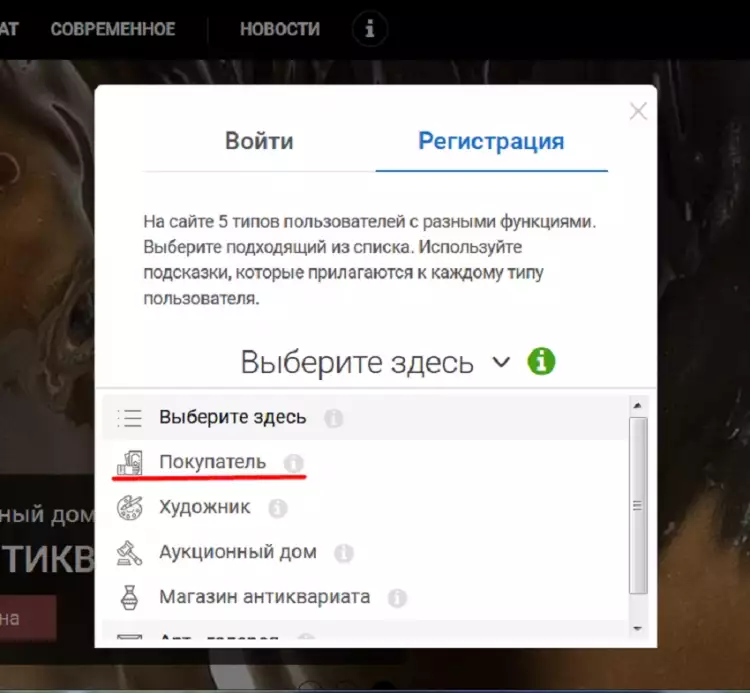The image size is (750, 693).
Task: Click the info icon next to Аукционный дом
Action: 344,553
